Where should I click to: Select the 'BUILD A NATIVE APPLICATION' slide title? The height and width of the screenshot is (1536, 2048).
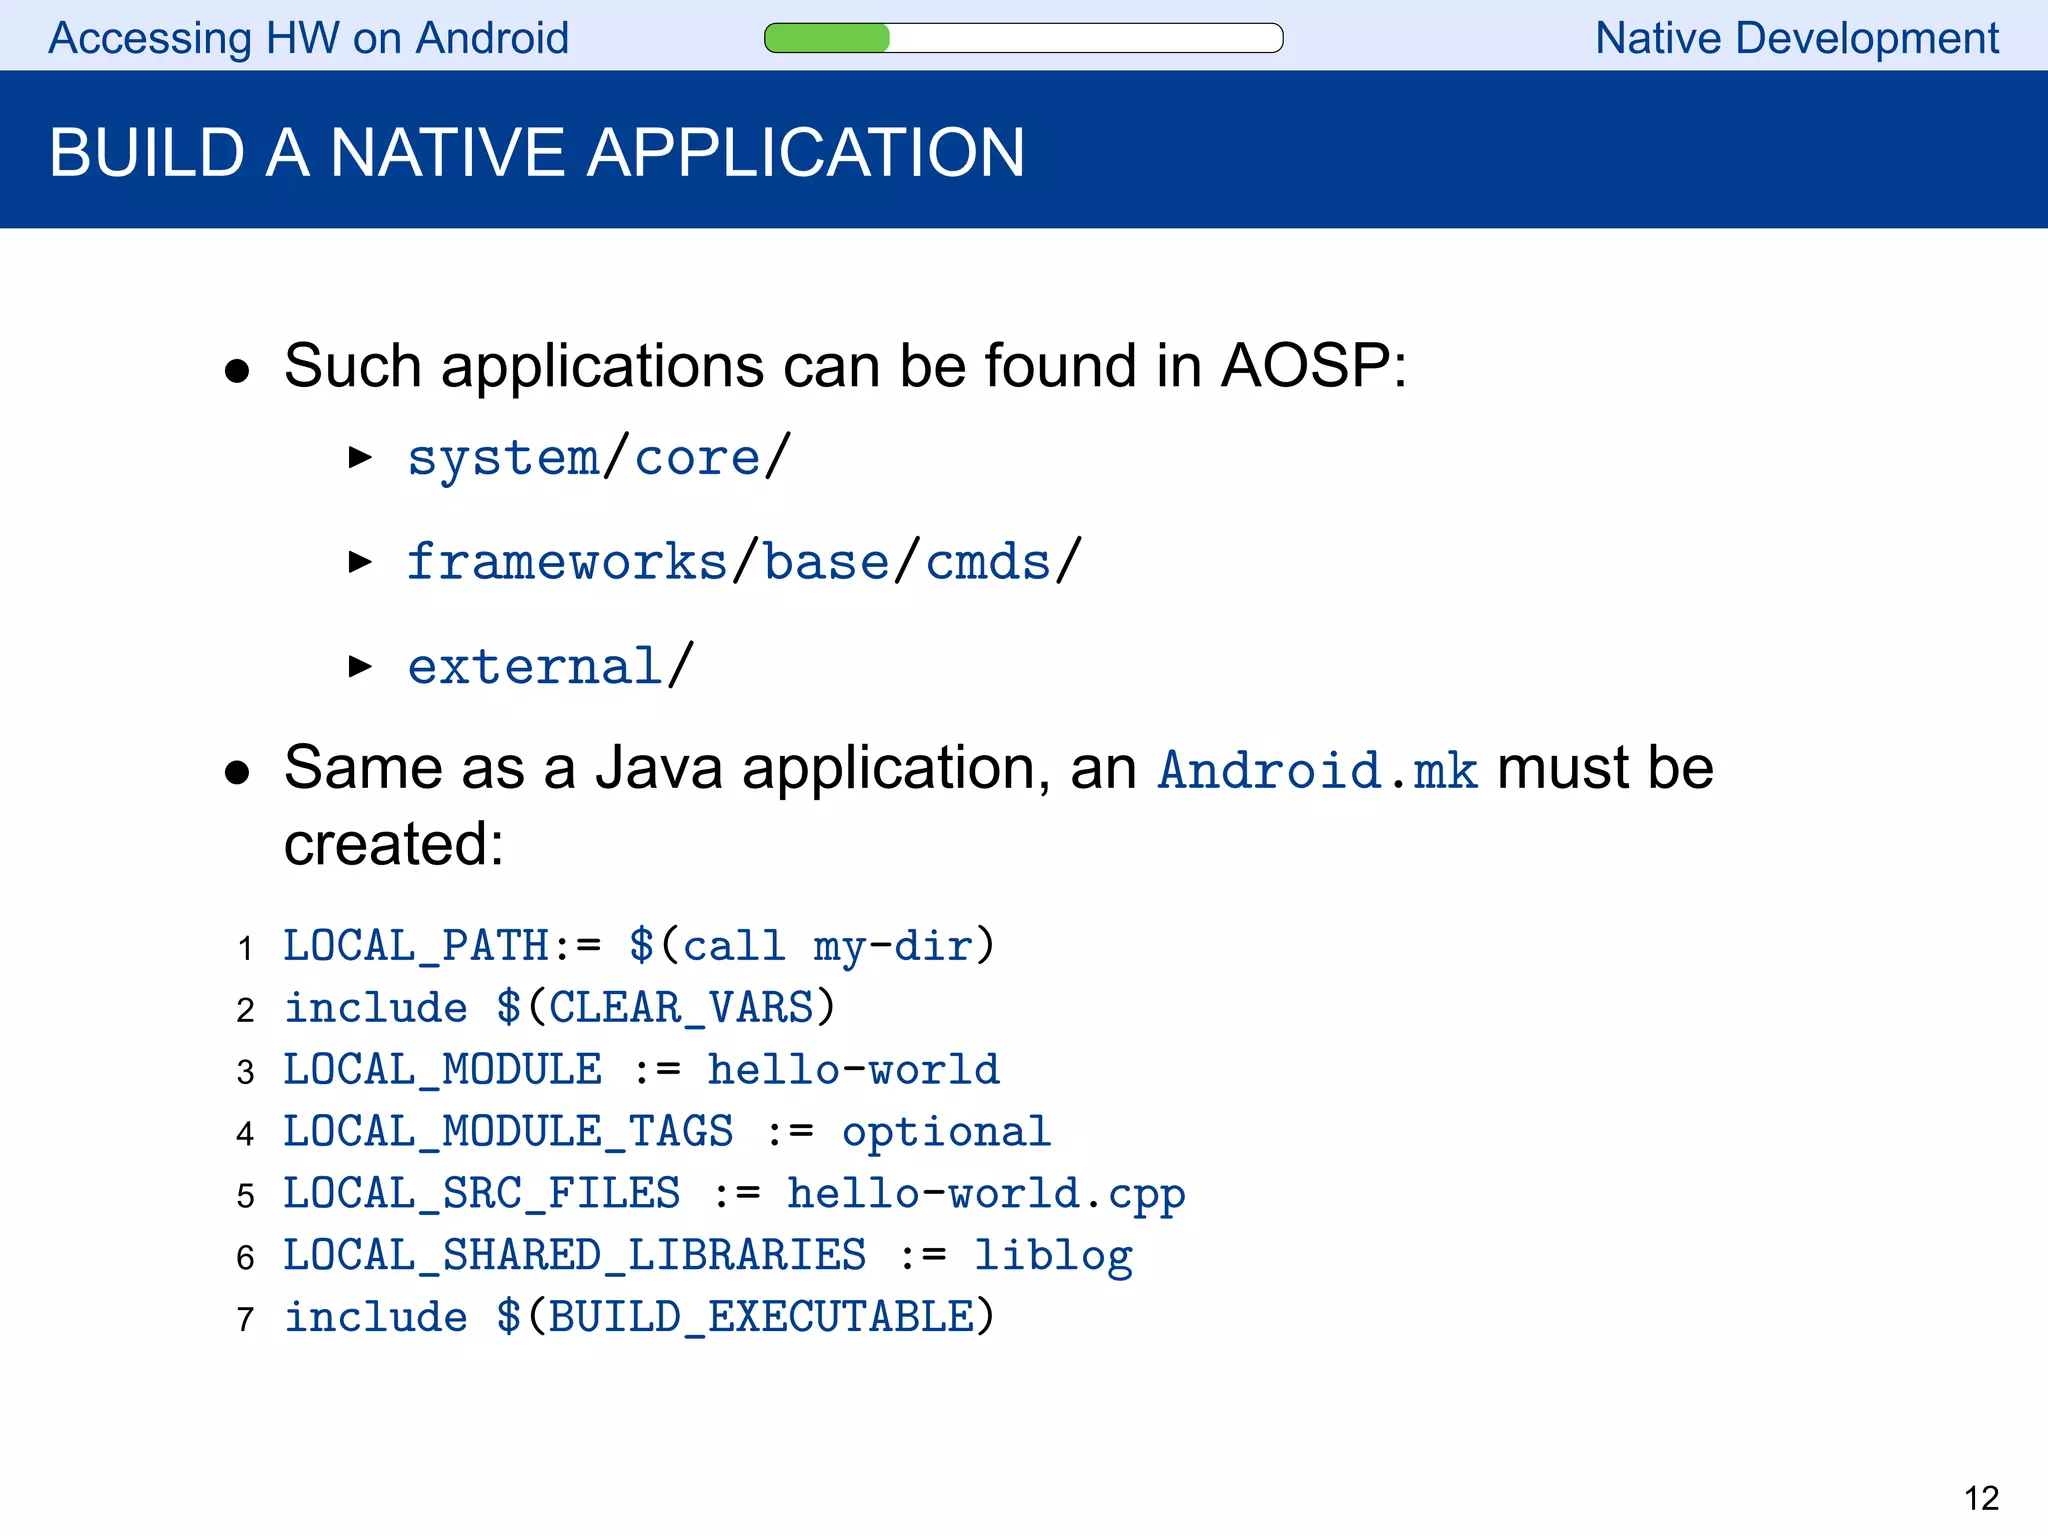(537, 153)
